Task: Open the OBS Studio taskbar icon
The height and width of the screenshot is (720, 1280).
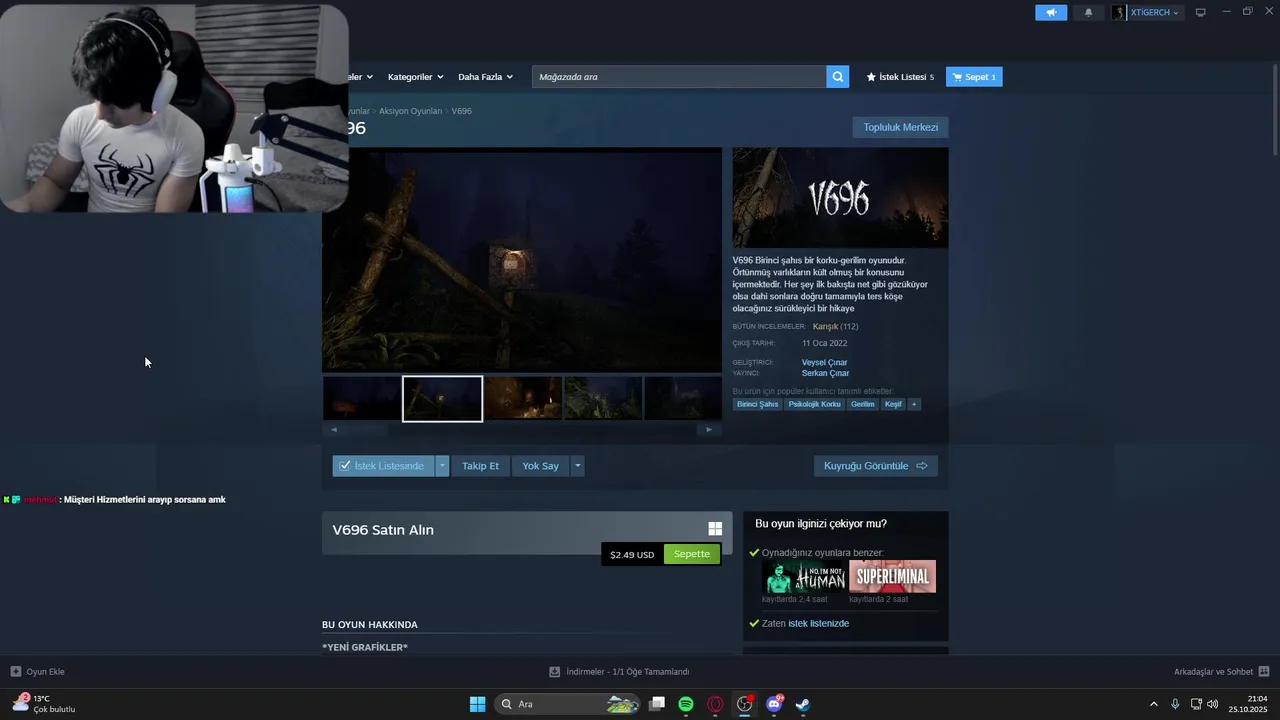Action: pos(744,704)
